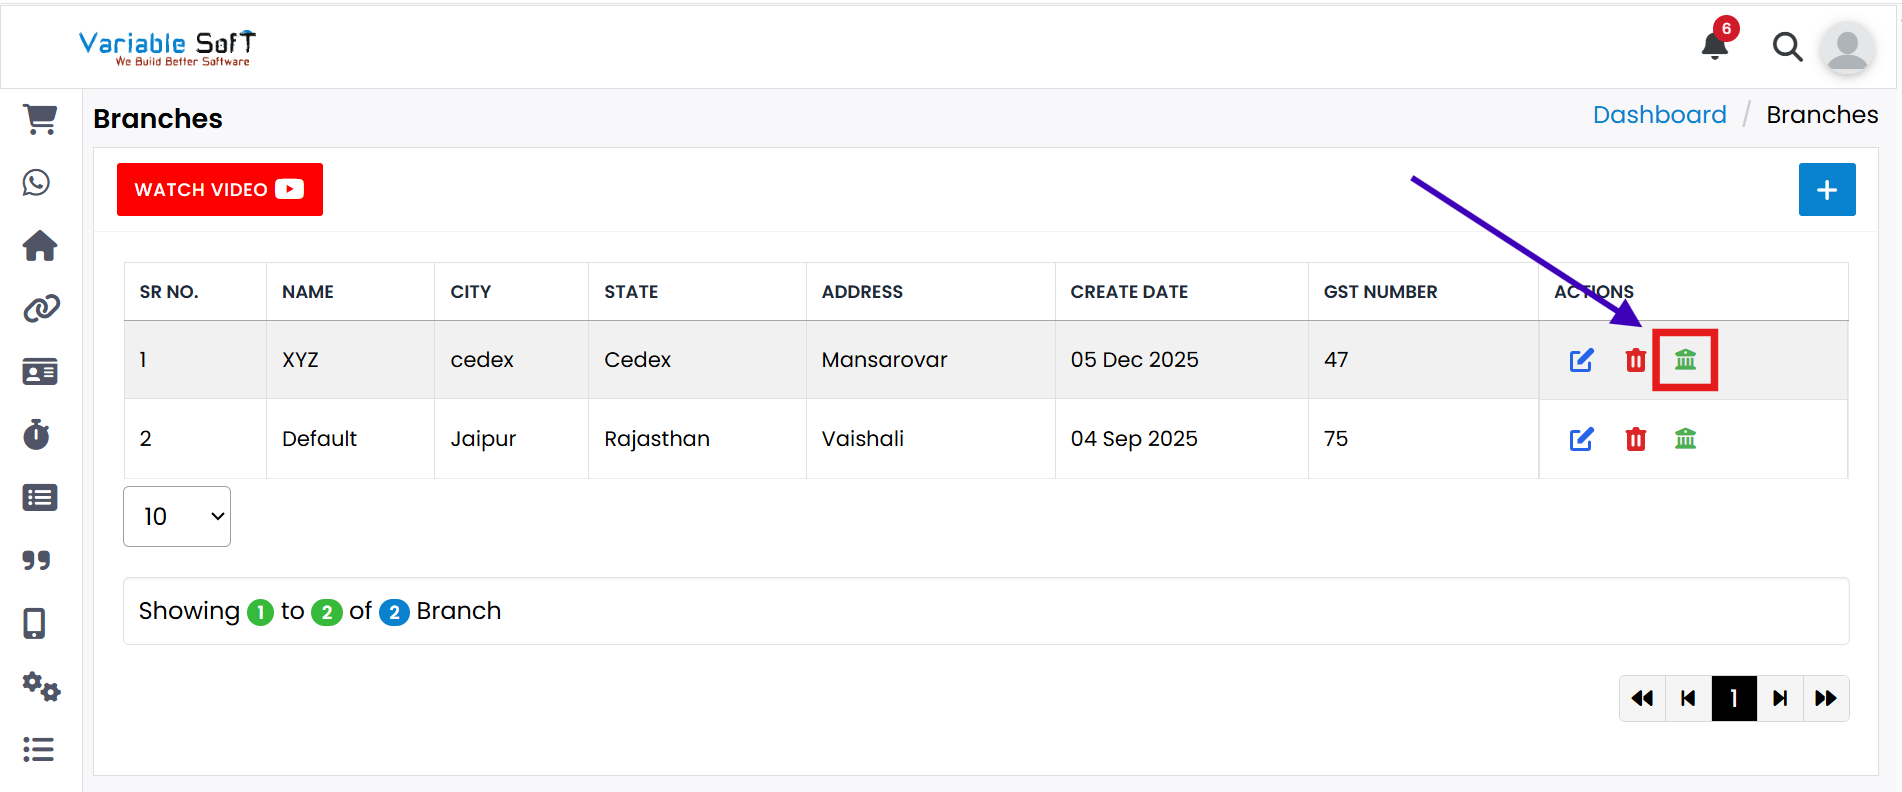1902x792 pixels.
Task: Go to home via sidebar home icon
Action: pos(39,246)
